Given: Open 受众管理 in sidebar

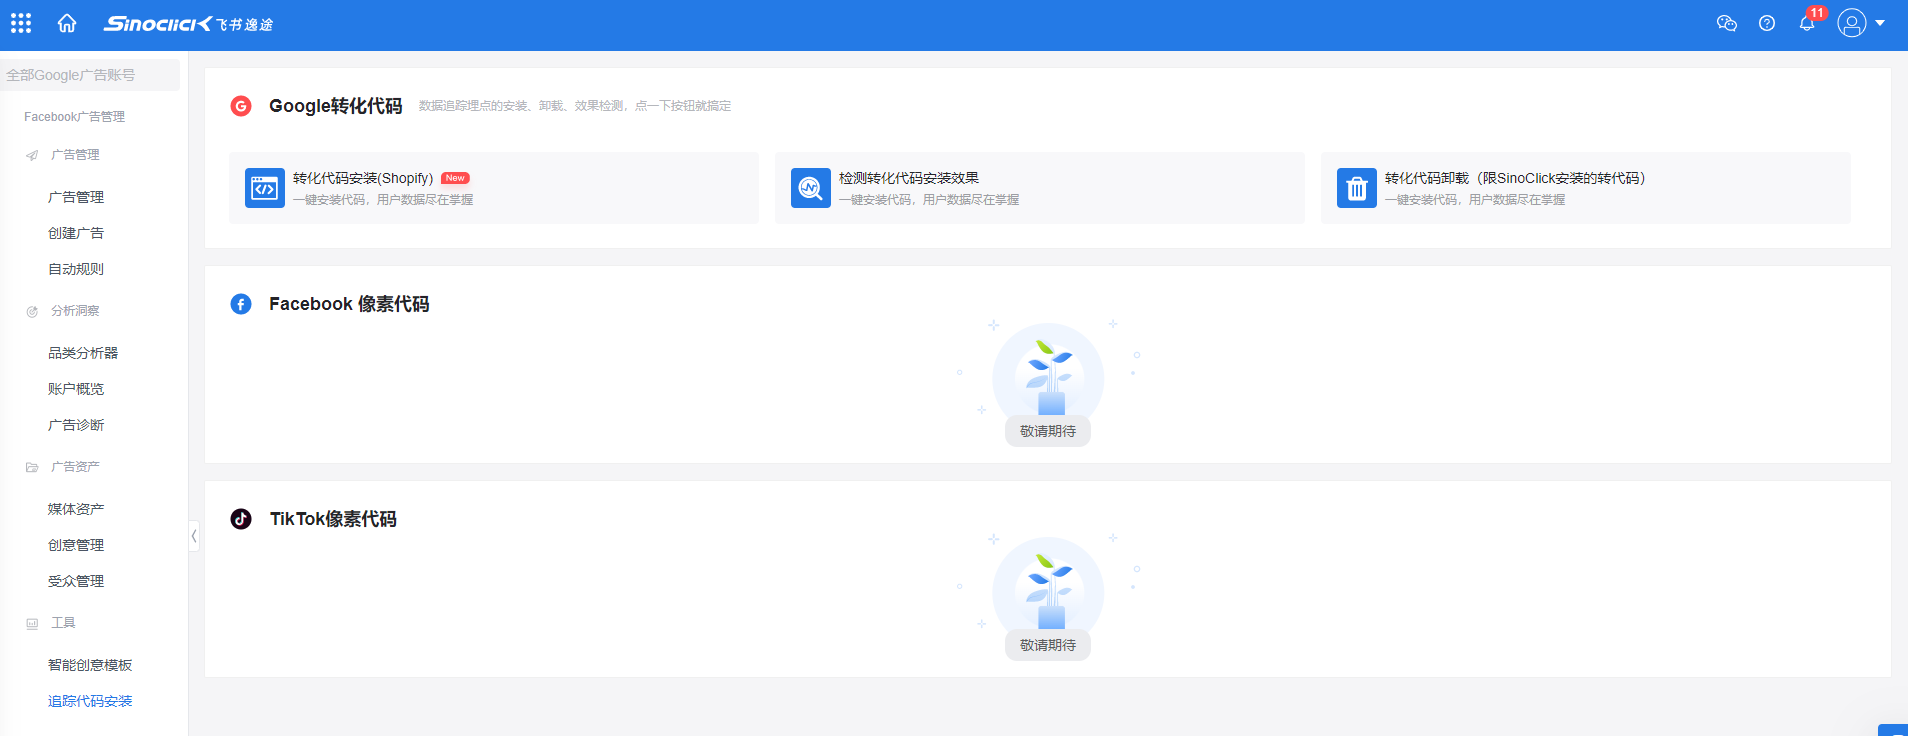Looking at the screenshot, I should point(76,581).
